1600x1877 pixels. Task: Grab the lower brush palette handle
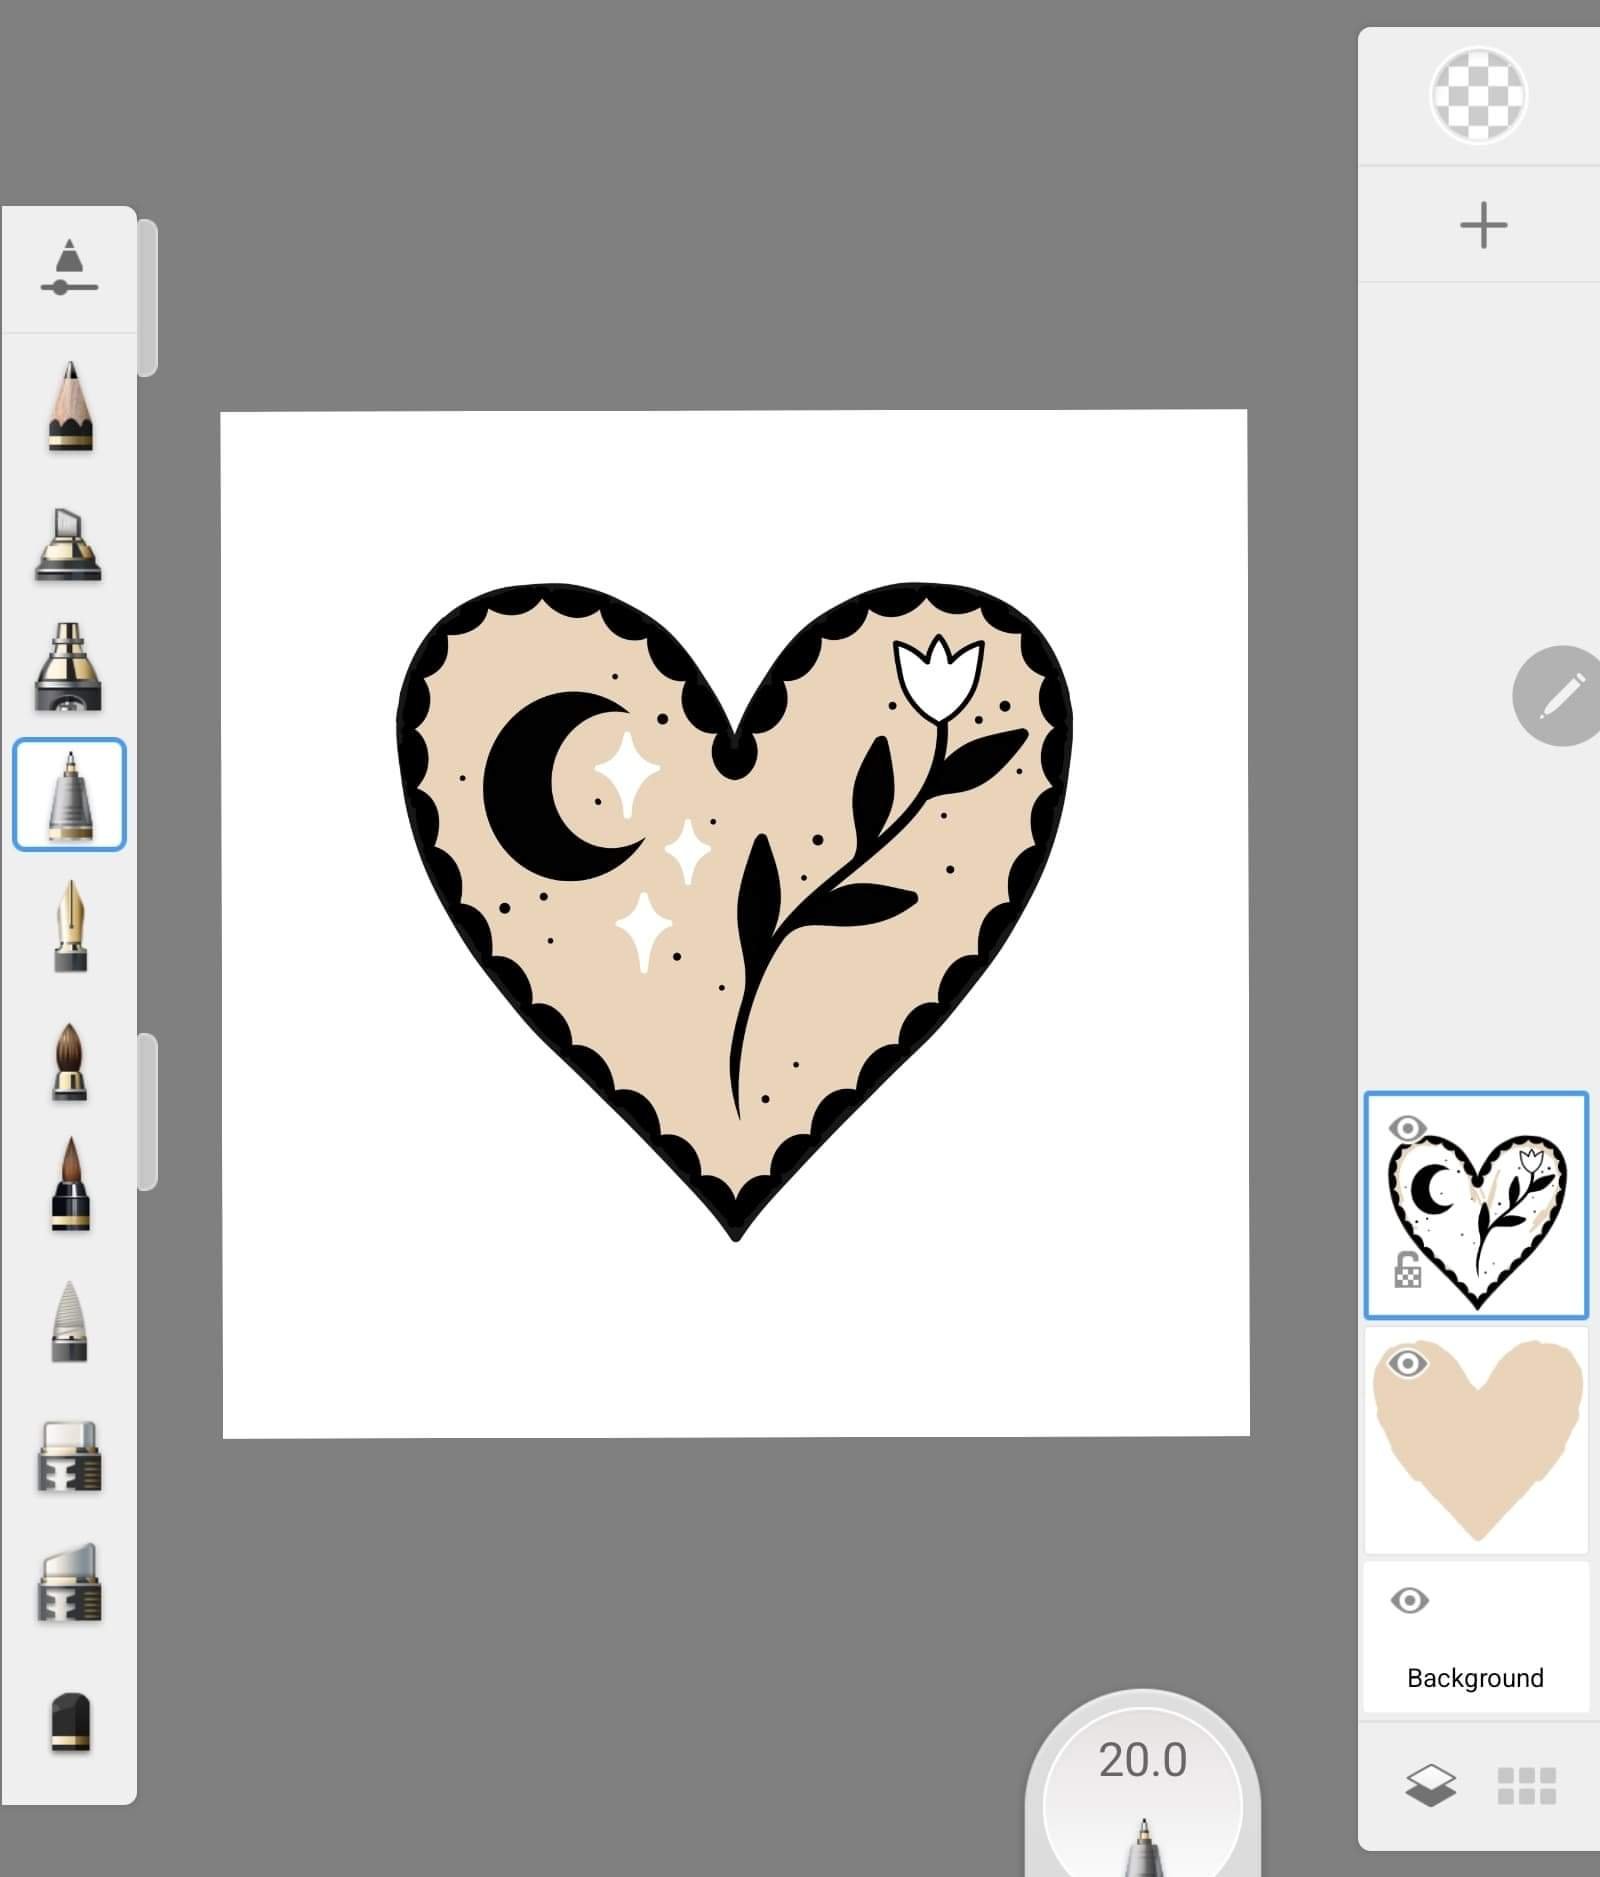coord(147,1112)
